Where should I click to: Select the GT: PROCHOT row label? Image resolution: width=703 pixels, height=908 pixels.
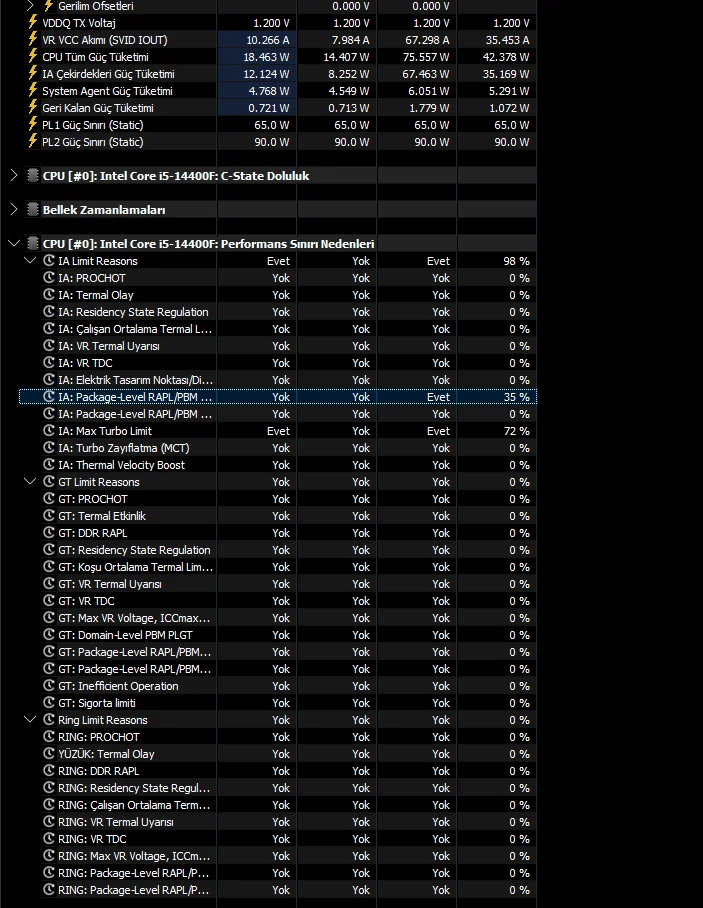[93, 499]
